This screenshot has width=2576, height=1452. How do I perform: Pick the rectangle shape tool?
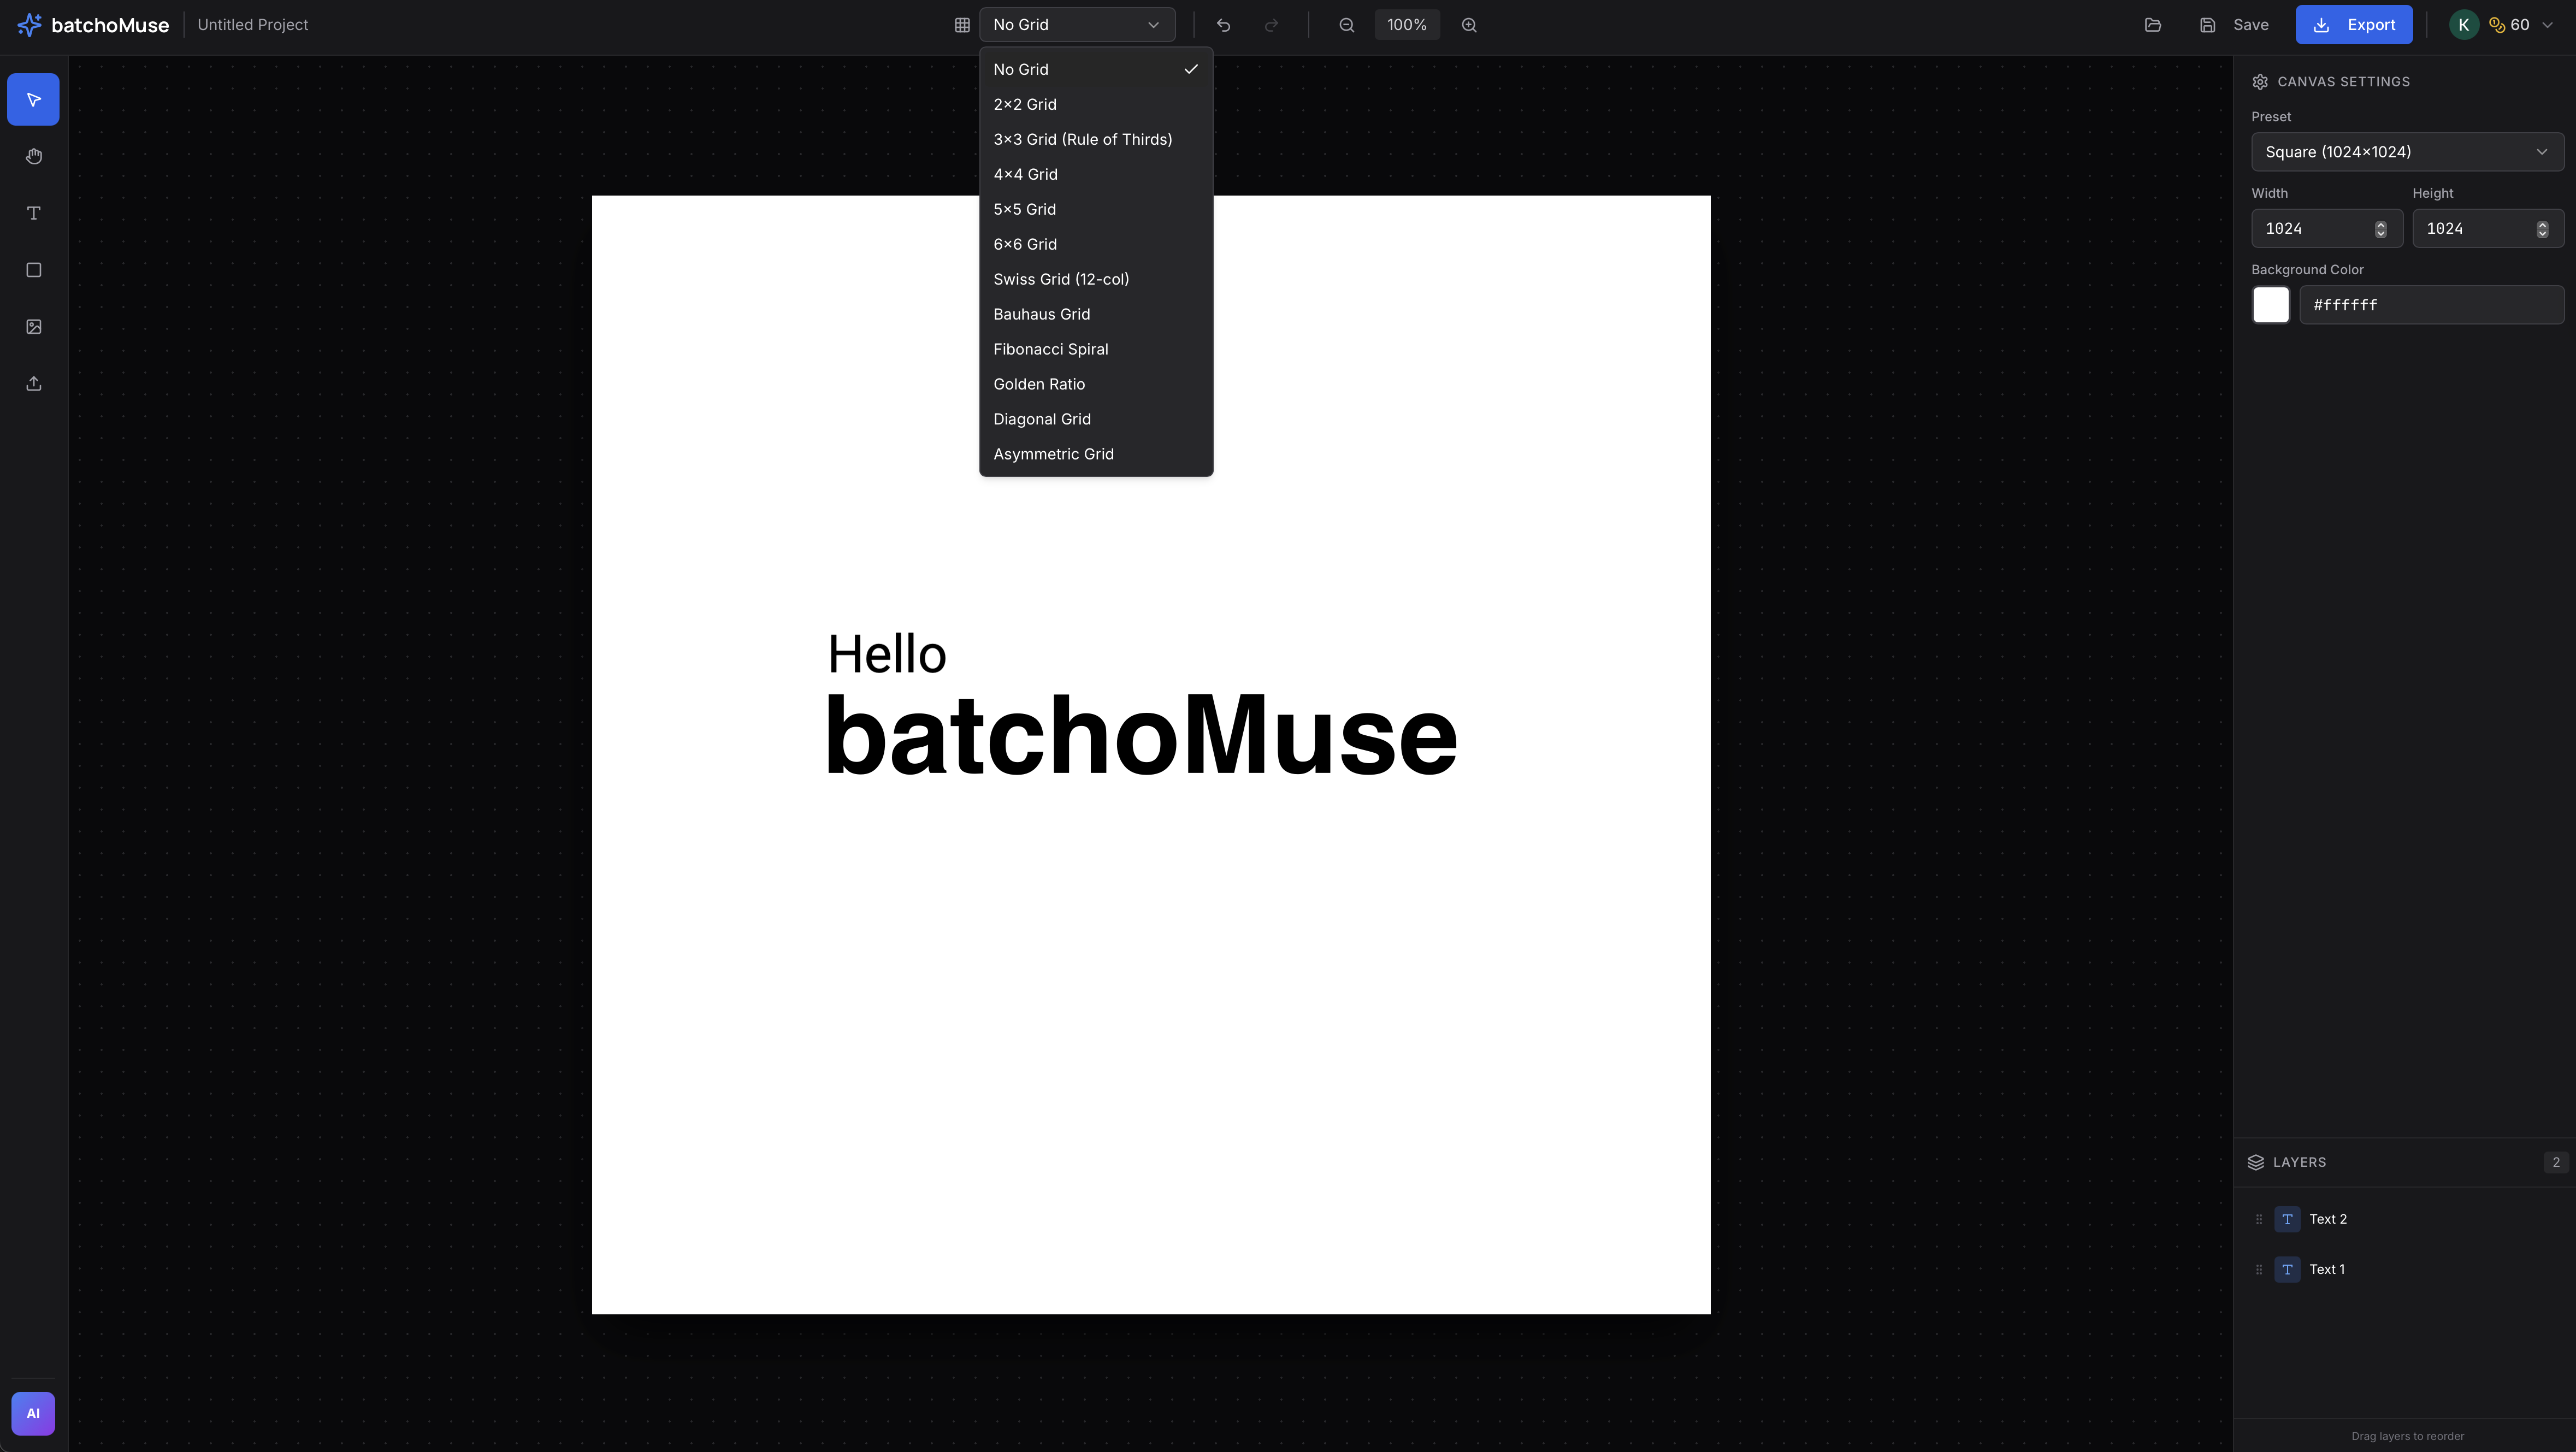click(33, 270)
